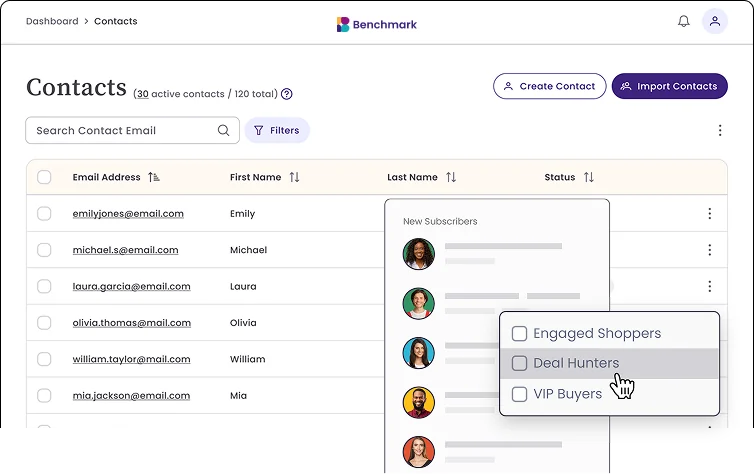
Task: Click first name 'William'
Action: (x=247, y=359)
